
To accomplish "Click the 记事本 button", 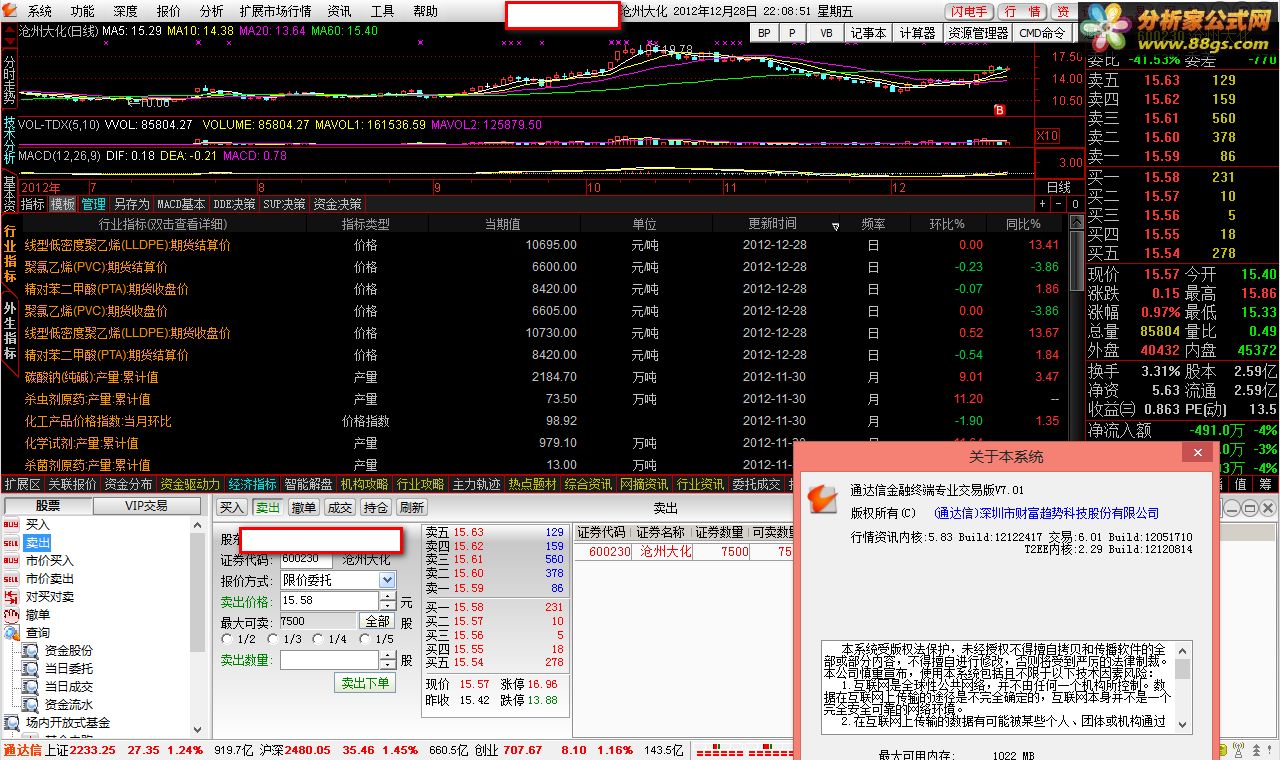I will pyautogui.click(x=867, y=33).
